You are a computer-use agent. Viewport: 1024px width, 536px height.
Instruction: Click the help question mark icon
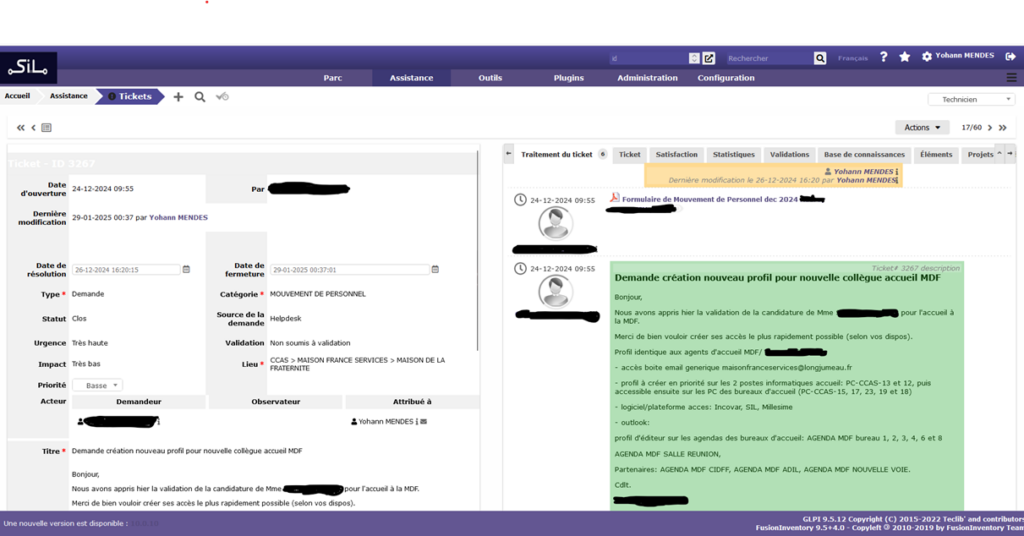[x=884, y=57]
